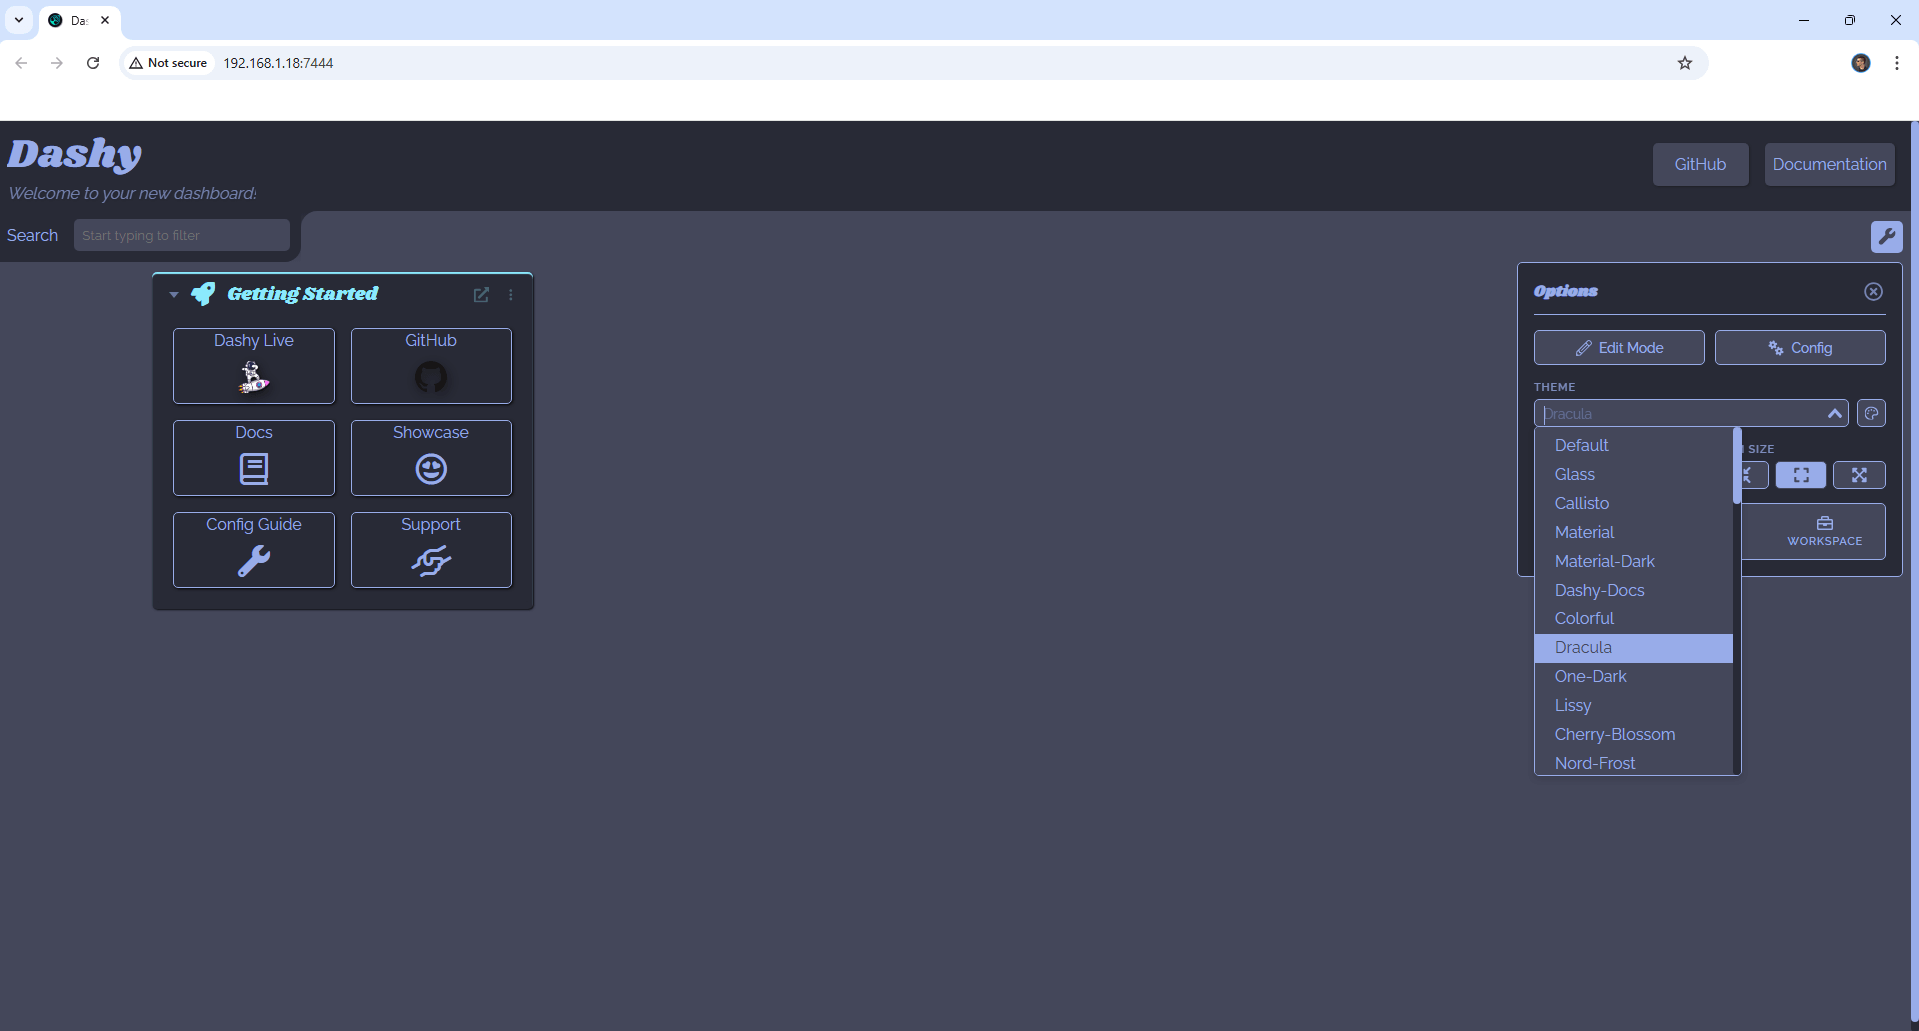Collapse the theme dropdown arrow
The image size is (1919, 1031).
point(1834,413)
